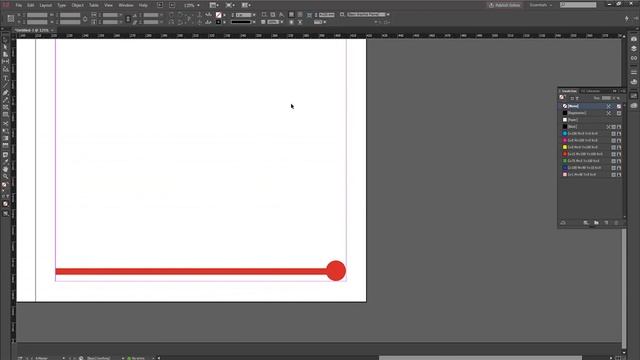Select the Line tool
Image resolution: width=640 pixels, height=360 pixels.
5,85
